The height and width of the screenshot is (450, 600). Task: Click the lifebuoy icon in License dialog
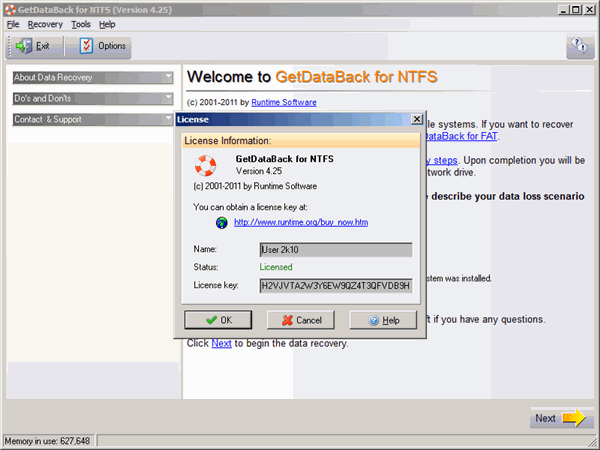point(205,166)
